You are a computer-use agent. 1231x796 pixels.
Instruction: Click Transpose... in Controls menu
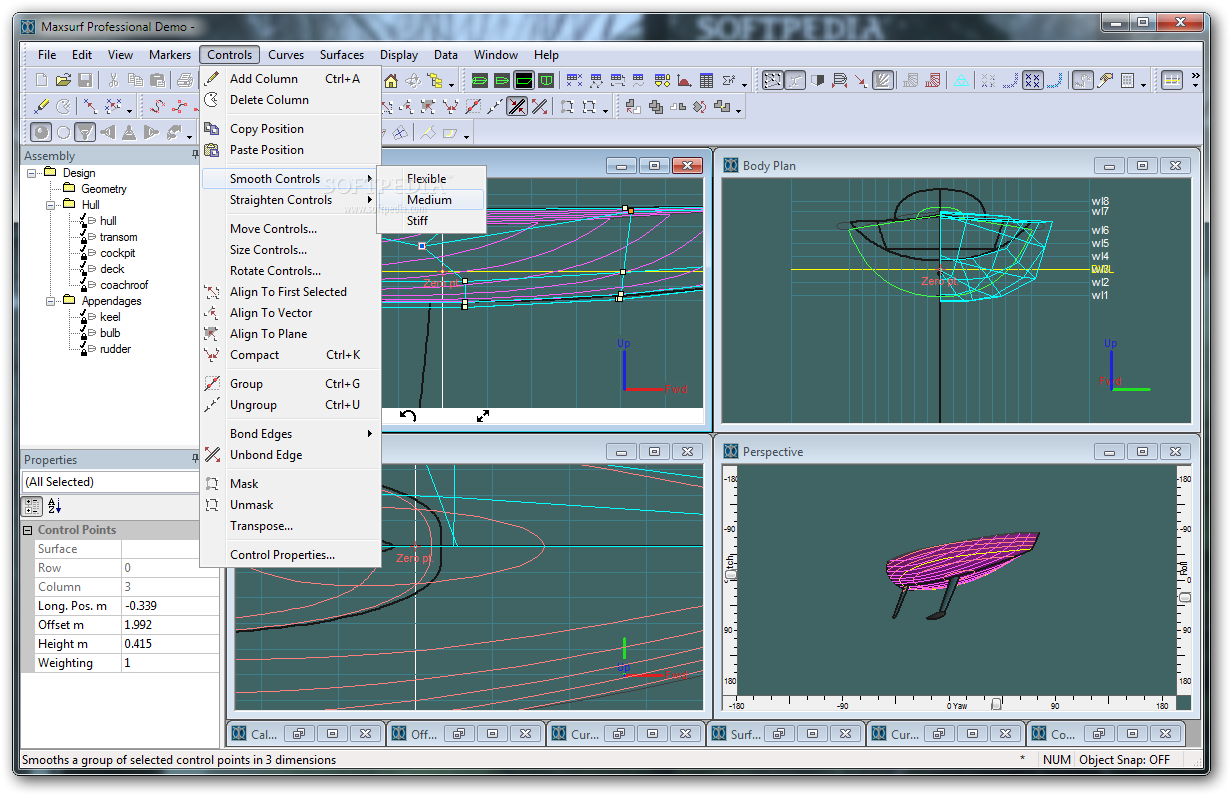pyautogui.click(x=290, y=526)
